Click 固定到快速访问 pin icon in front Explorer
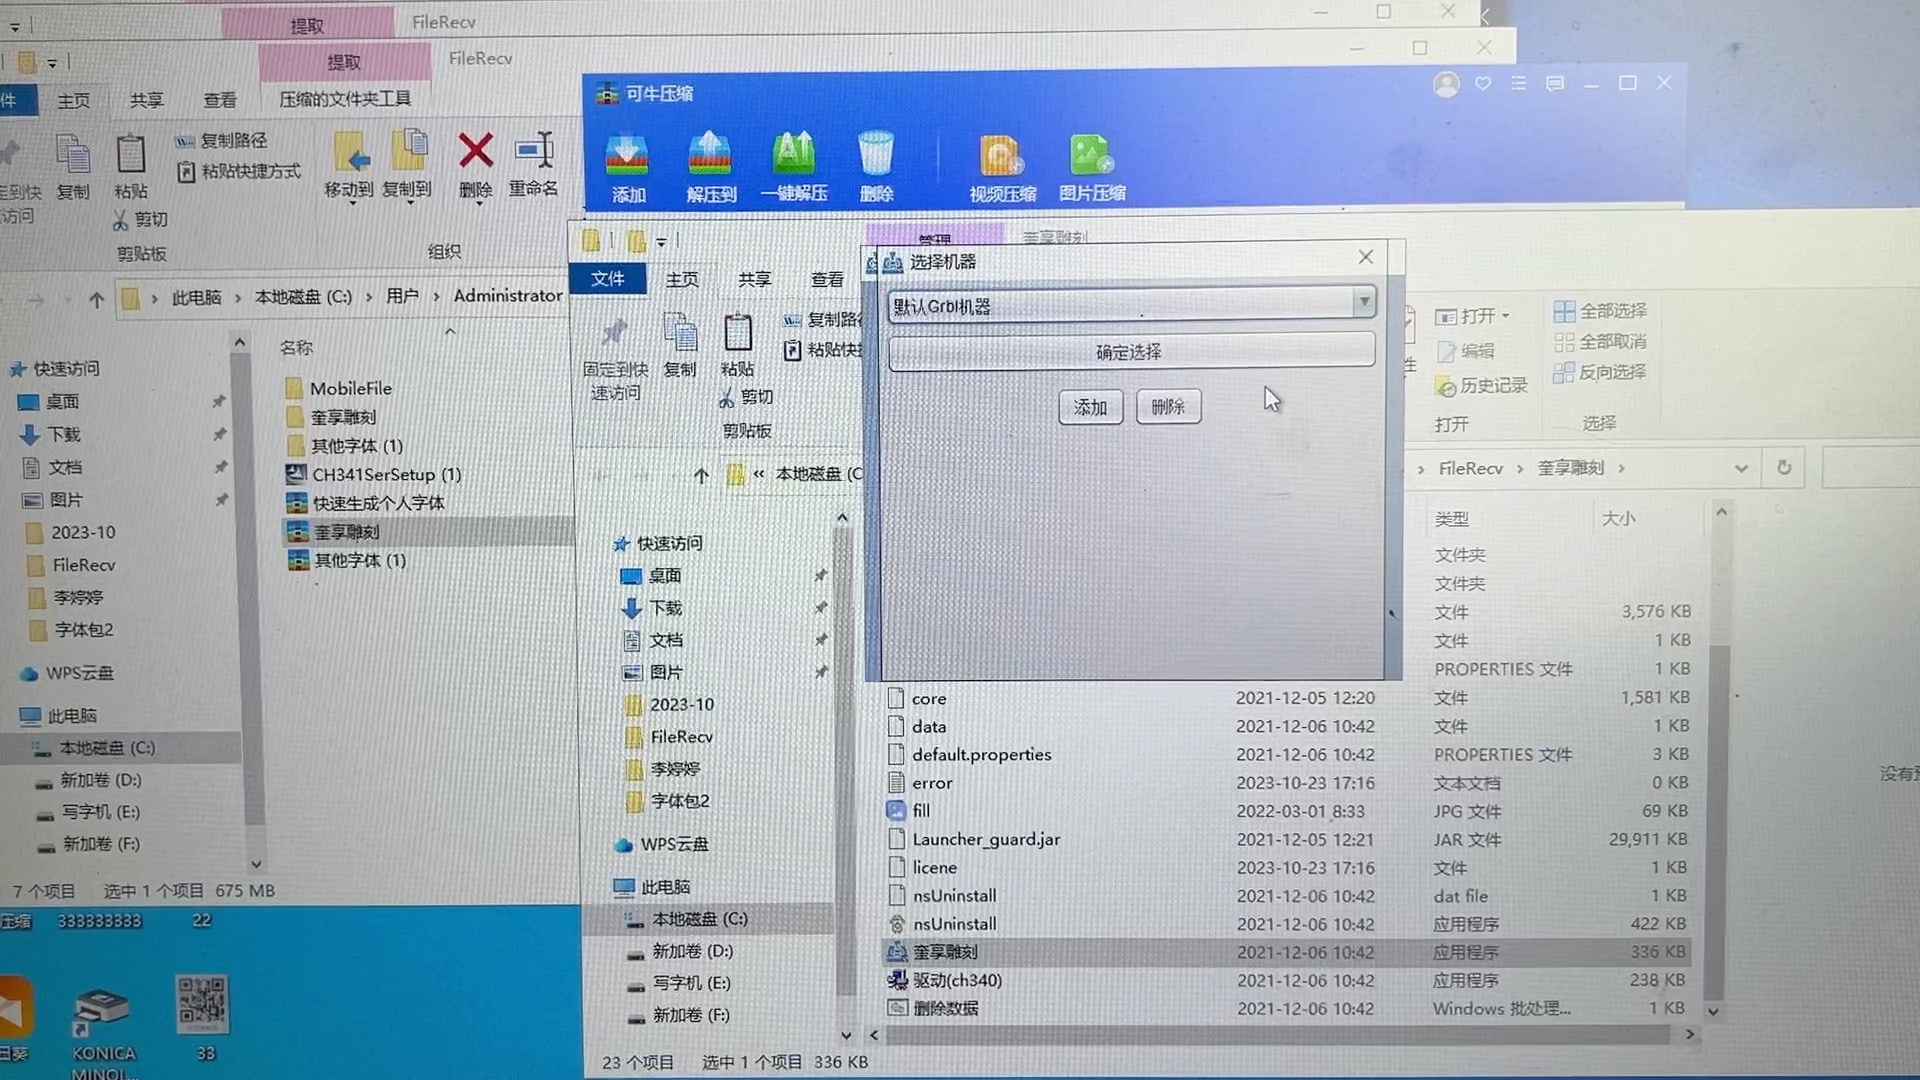Screen dimensions: 1920x1080 (614, 333)
